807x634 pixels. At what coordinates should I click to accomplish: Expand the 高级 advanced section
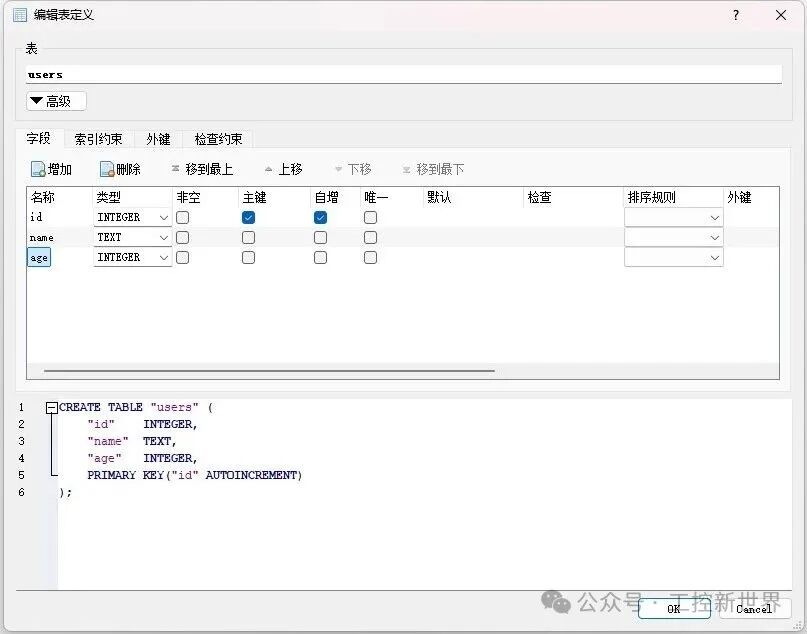[x=56, y=101]
